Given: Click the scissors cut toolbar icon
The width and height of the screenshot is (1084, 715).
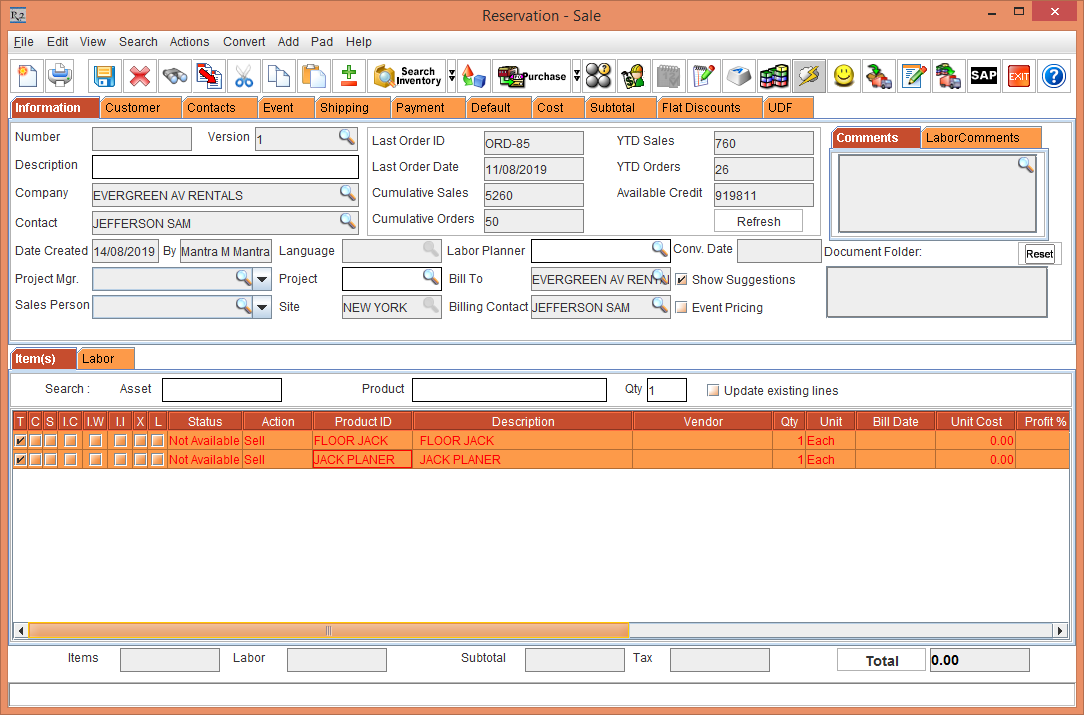Looking at the screenshot, I should point(243,76).
